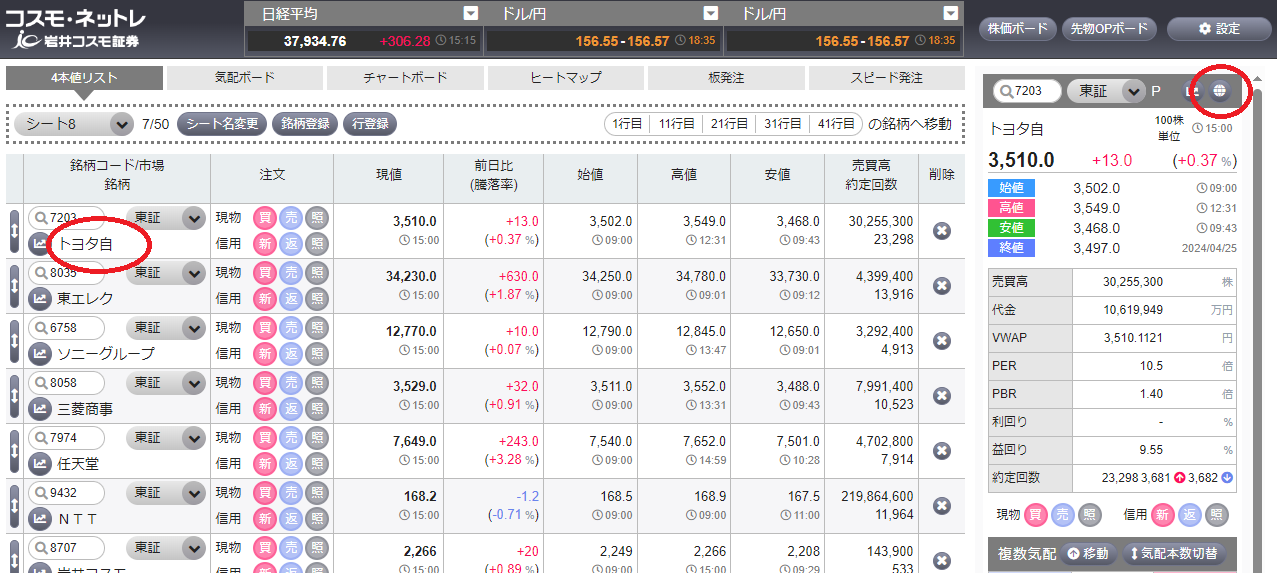This screenshot has width=1277, height=573.
Task: Switch to 4本値リスト tab
Action: [x=84, y=78]
